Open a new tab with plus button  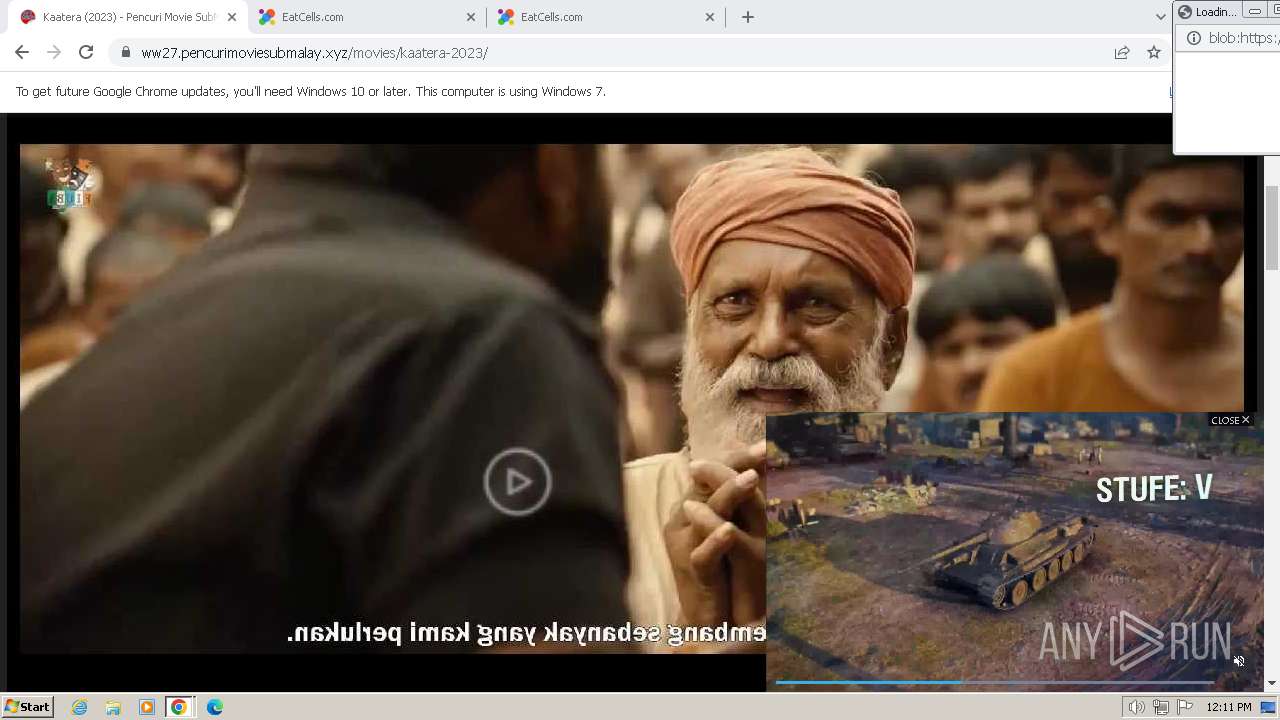(x=748, y=17)
